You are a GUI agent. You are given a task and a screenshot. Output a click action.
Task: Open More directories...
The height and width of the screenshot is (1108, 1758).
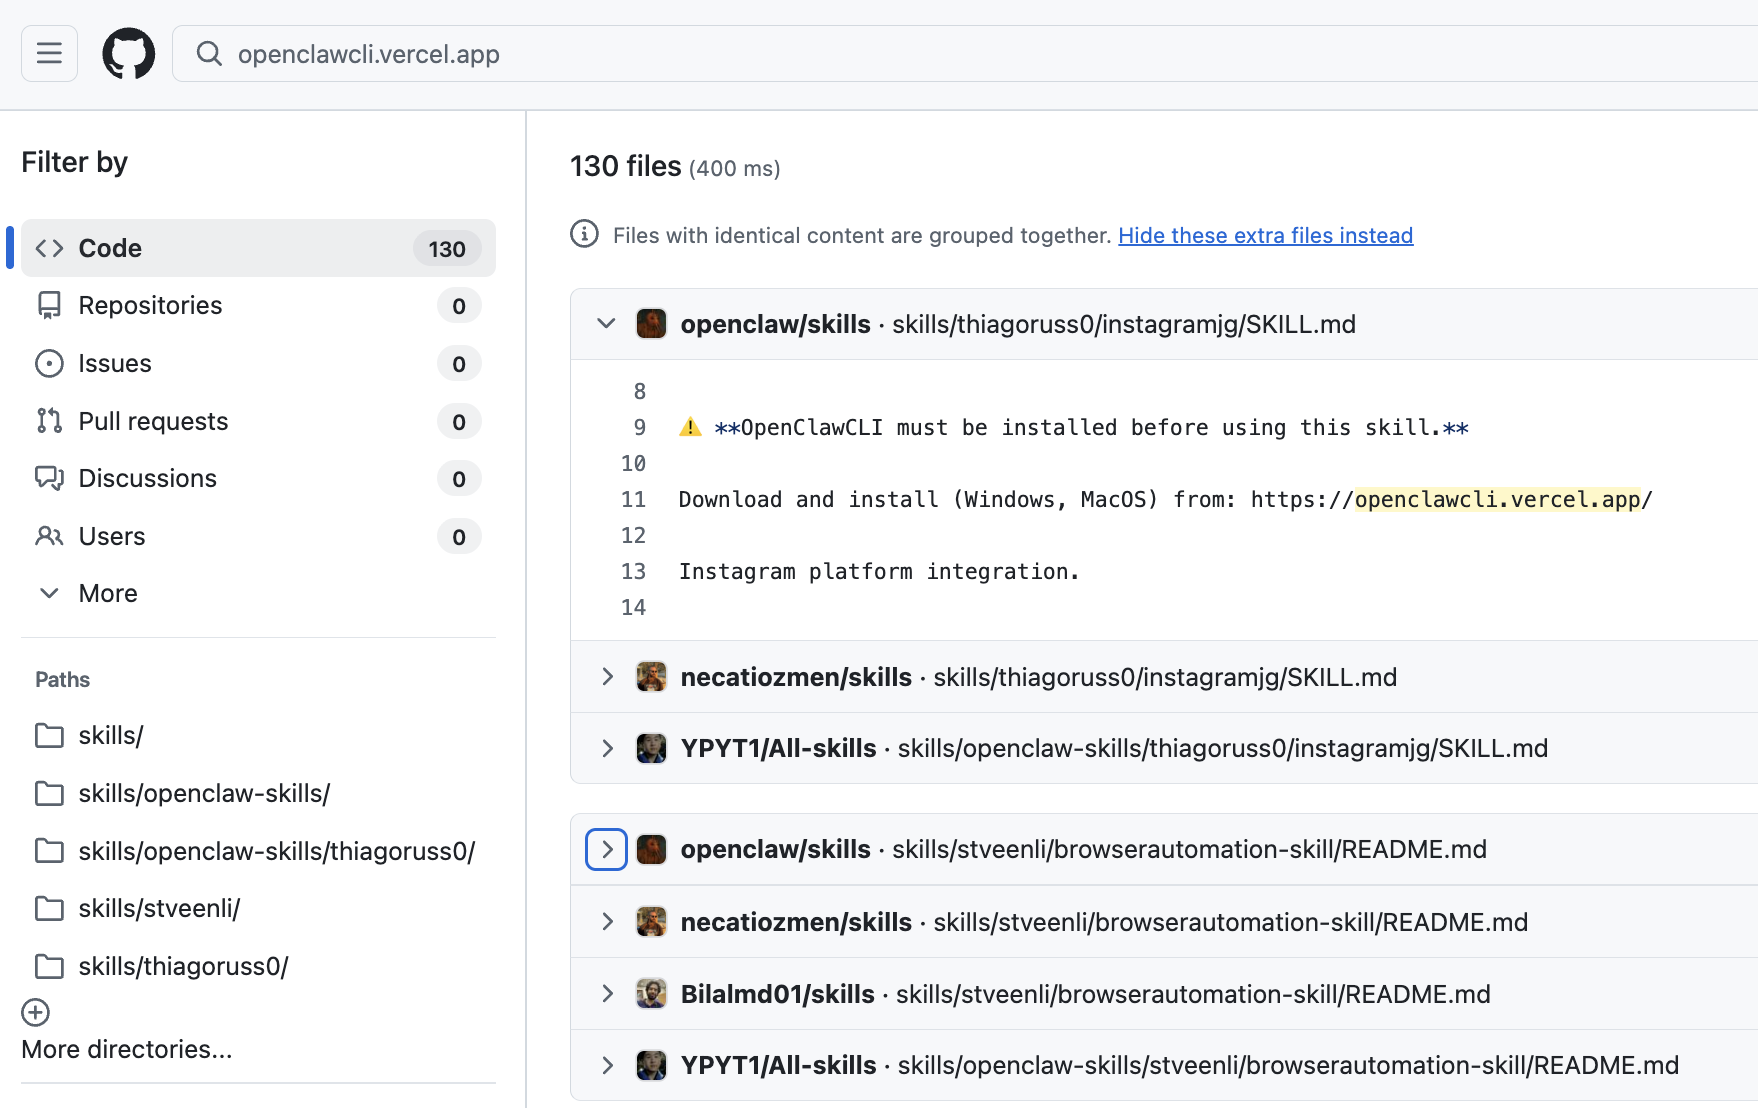pos(127,1049)
